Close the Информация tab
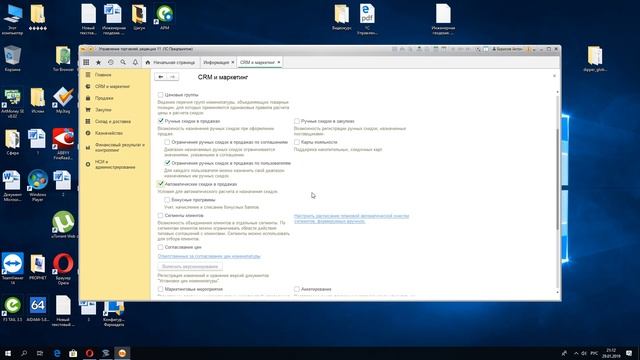The height and width of the screenshot is (360, 640). [x=233, y=62]
